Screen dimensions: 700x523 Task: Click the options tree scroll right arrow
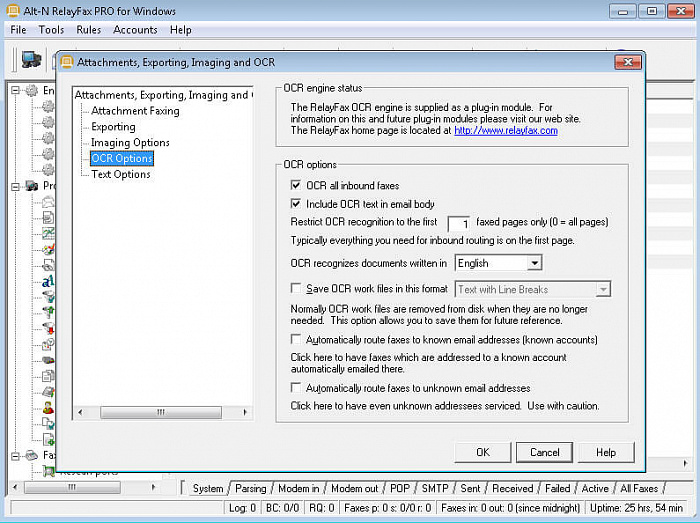[x=245, y=412]
